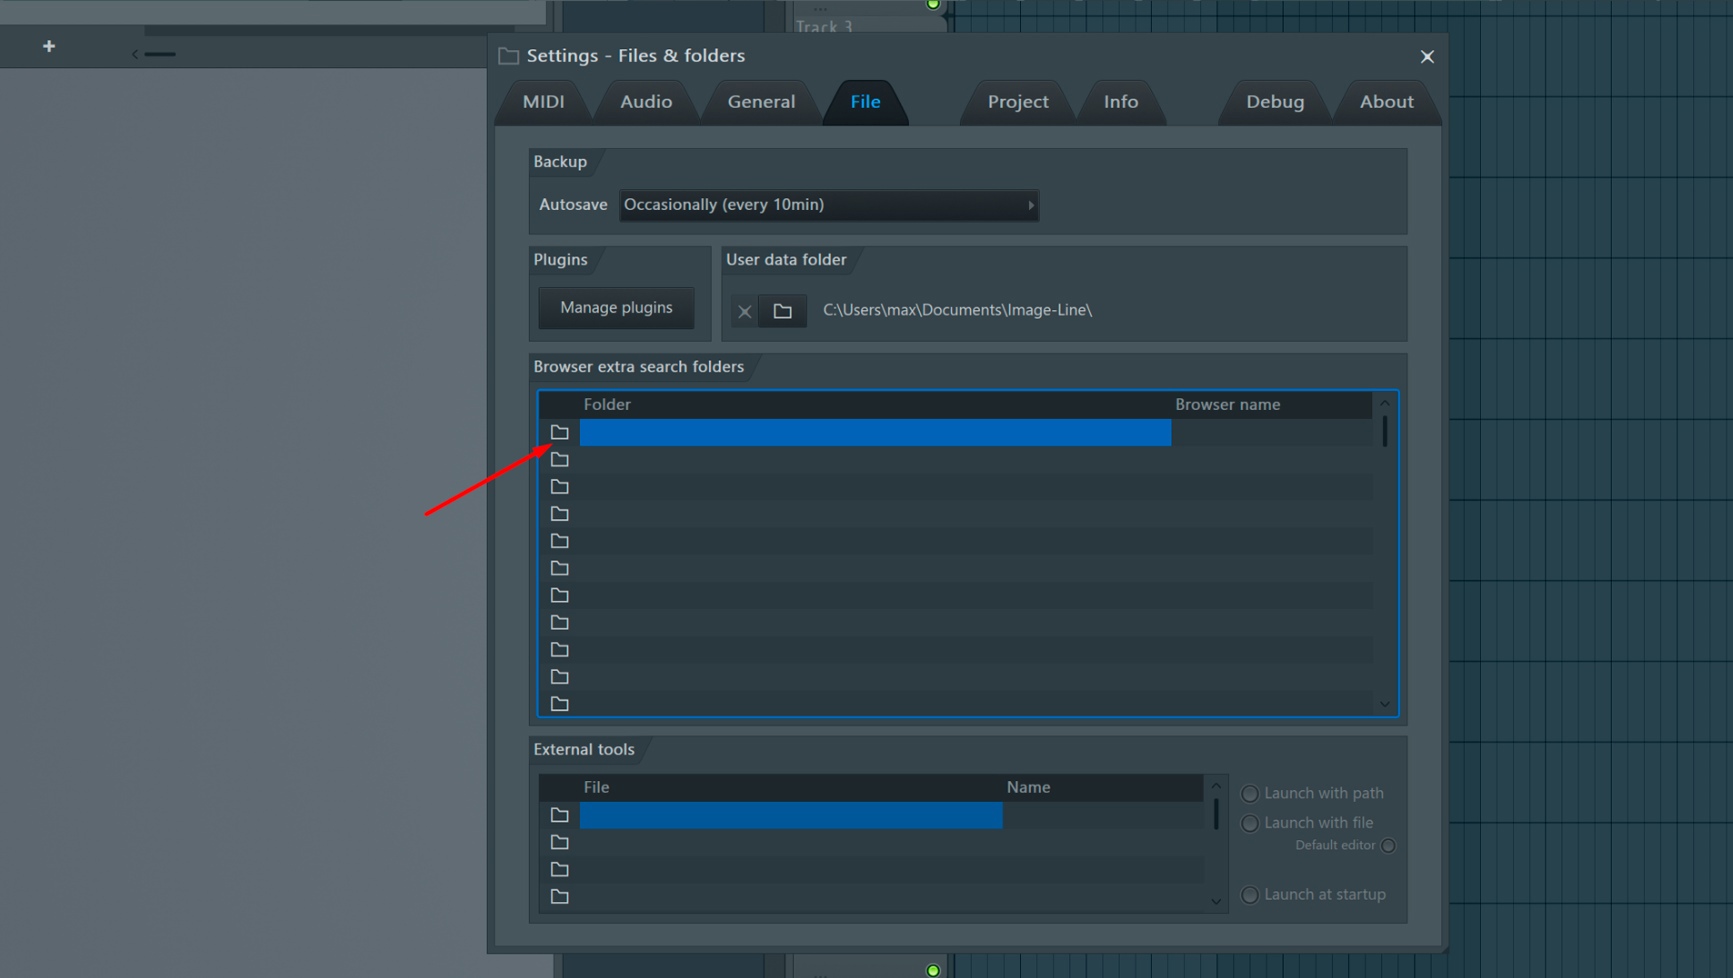Click the highlighted first Folder path field
Viewport: 1733px width, 978px height.
[x=875, y=432]
